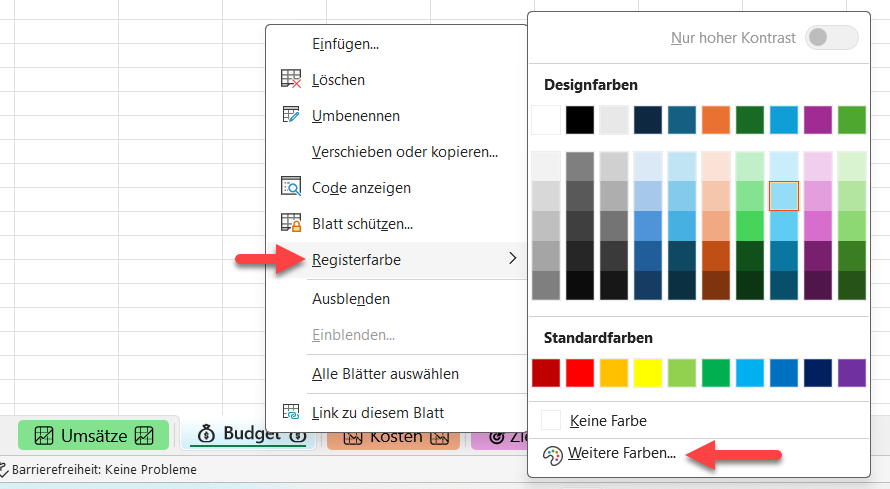Open Weitere Farben... color dialog
The image size is (890, 489).
click(x=699, y=454)
